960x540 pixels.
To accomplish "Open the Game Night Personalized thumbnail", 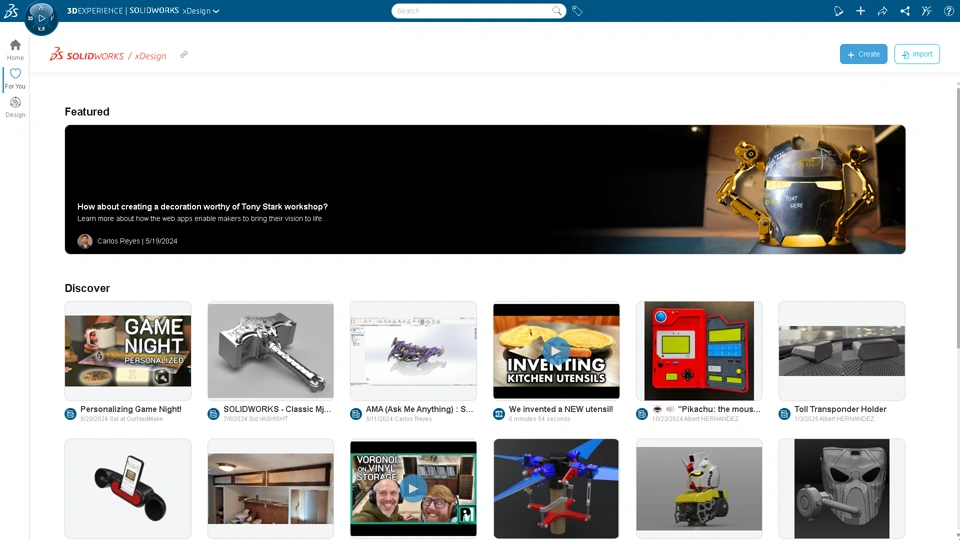I will pos(128,351).
